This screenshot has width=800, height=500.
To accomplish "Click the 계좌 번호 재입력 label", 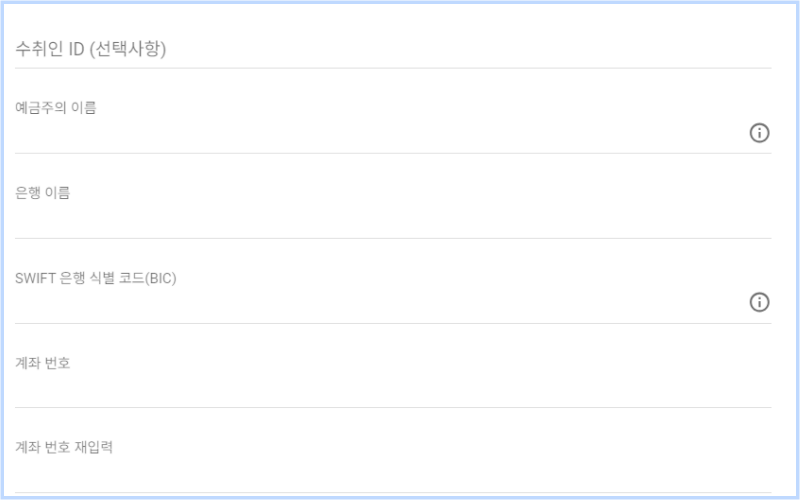I will pos(64,447).
